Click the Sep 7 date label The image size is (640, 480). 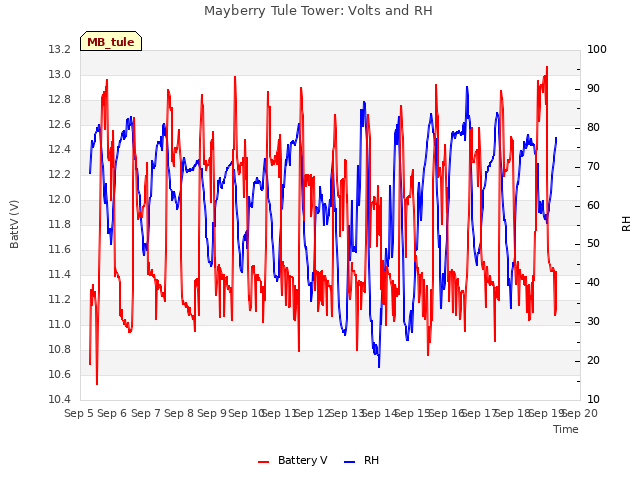[x=146, y=413]
